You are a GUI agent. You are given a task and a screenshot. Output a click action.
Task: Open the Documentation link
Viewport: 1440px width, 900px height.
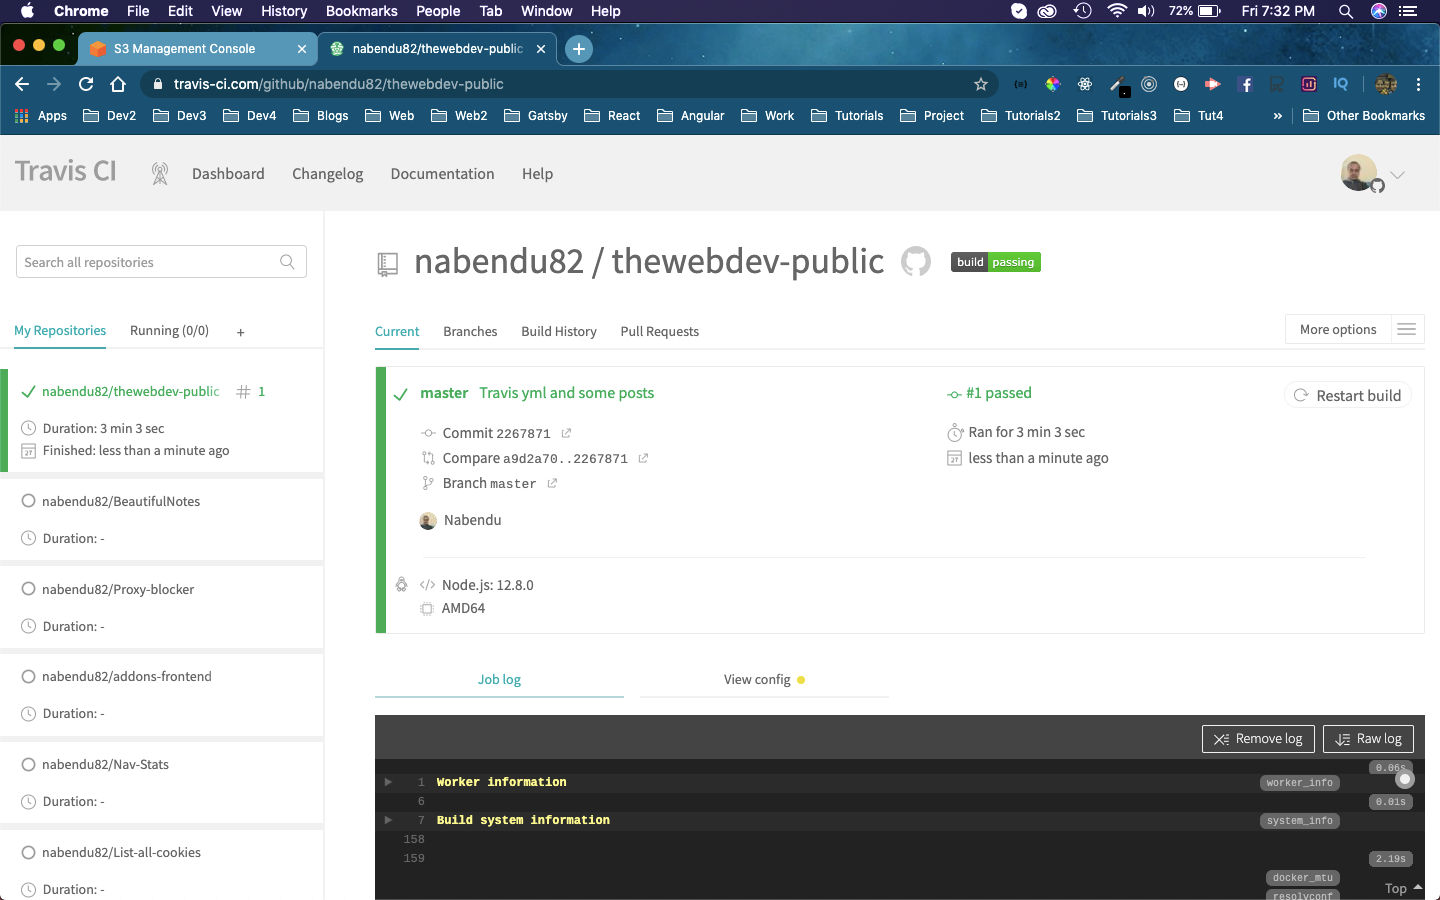tap(442, 174)
